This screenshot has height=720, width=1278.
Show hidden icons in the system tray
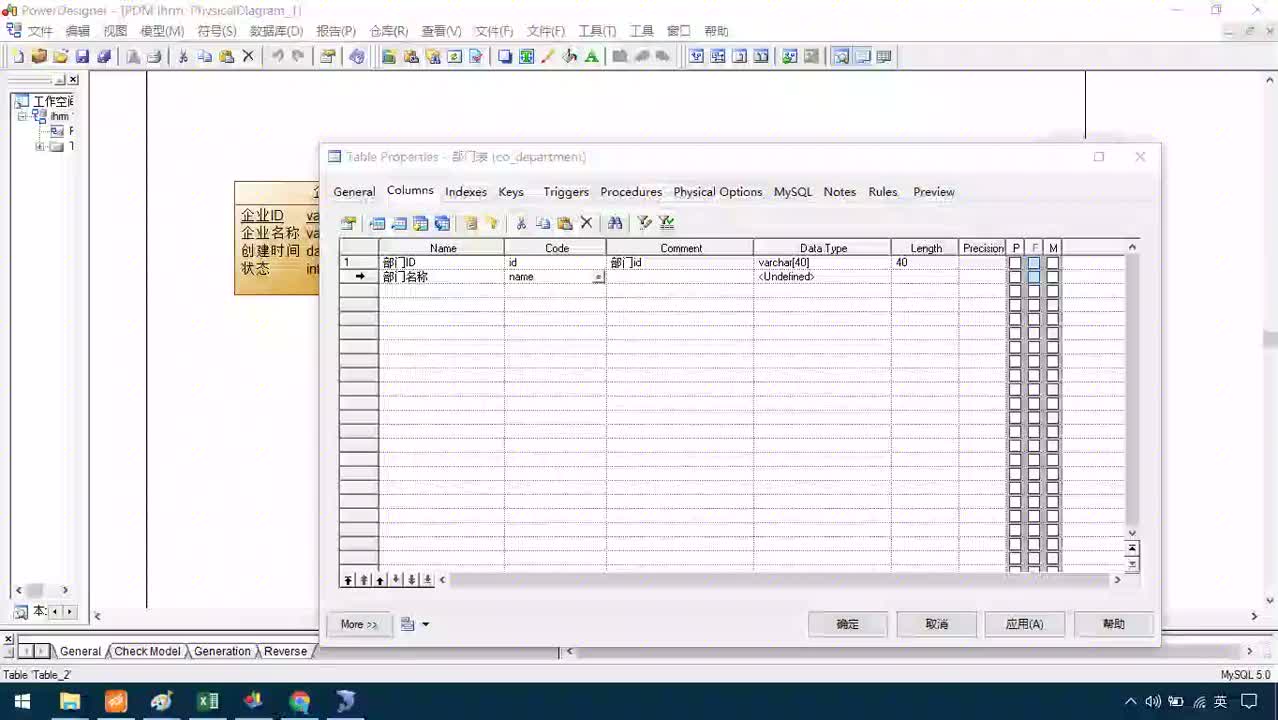click(x=1131, y=702)
